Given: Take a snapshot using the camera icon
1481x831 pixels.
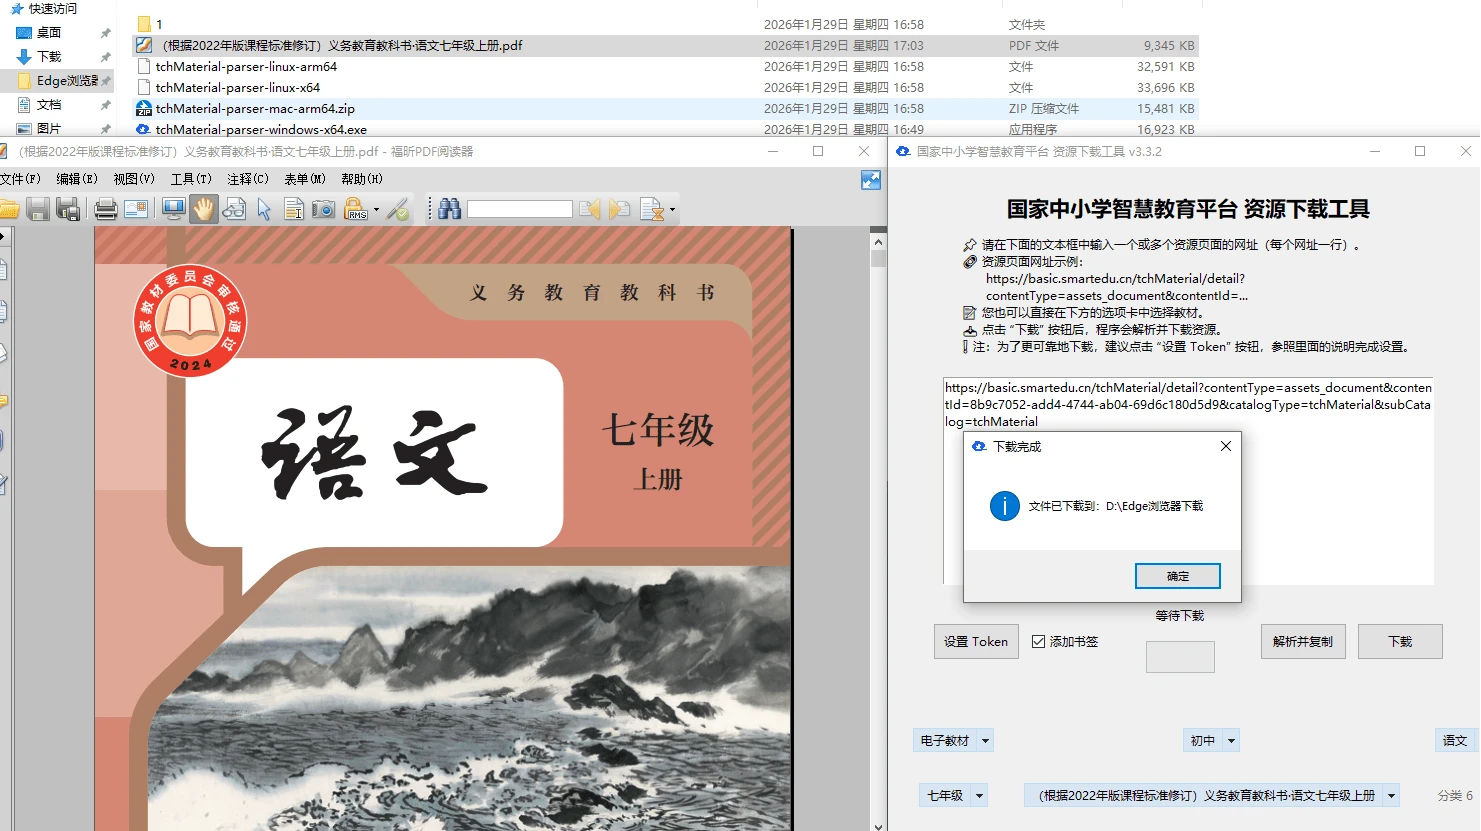Looking at the screenshot, I should [323, 208].
